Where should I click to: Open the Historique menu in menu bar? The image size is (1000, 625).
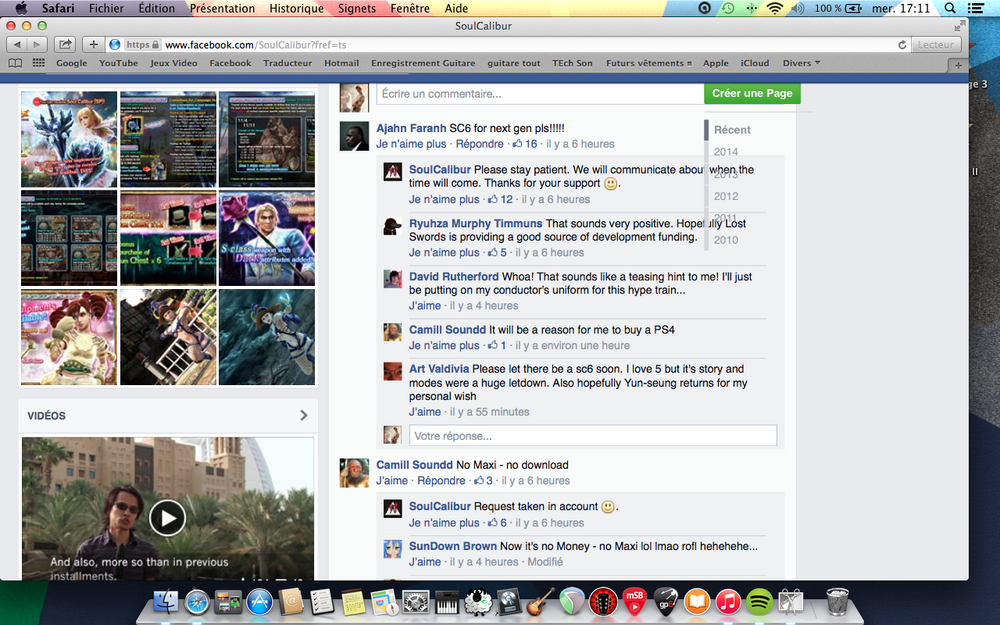[x=297, y=8]
